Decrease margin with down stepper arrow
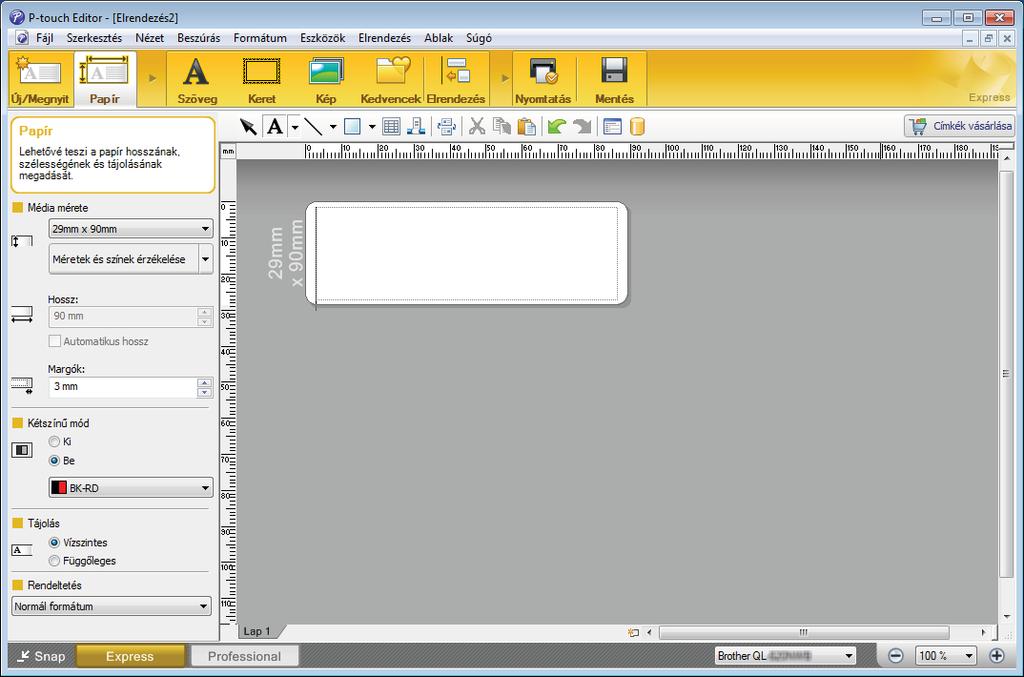The width and height of the screenshot is (1024, 677). [x=204, y=392]
